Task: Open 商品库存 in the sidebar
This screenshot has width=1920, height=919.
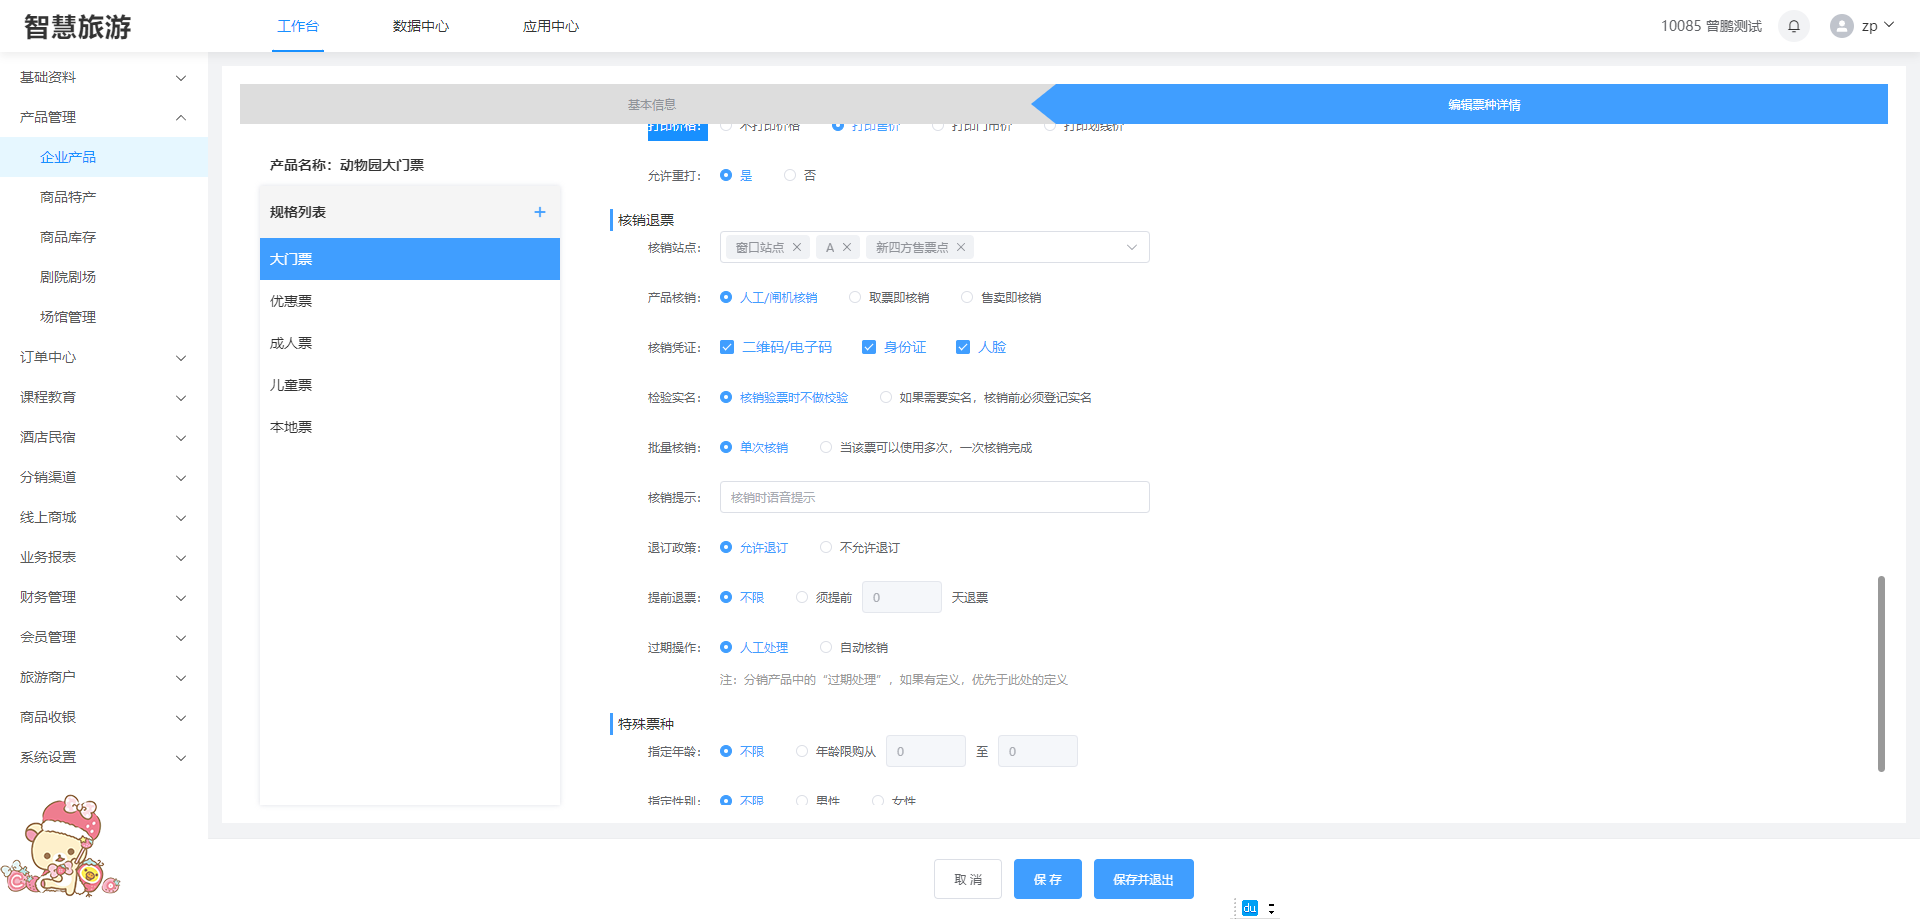Action: point(68,237)
